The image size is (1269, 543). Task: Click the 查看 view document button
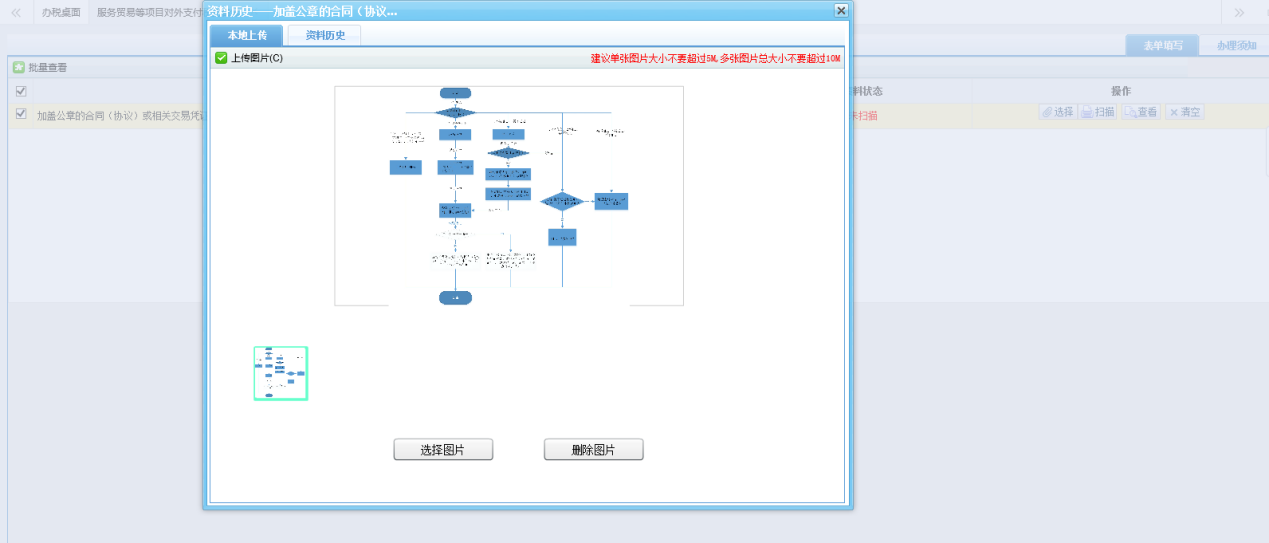1141,112
